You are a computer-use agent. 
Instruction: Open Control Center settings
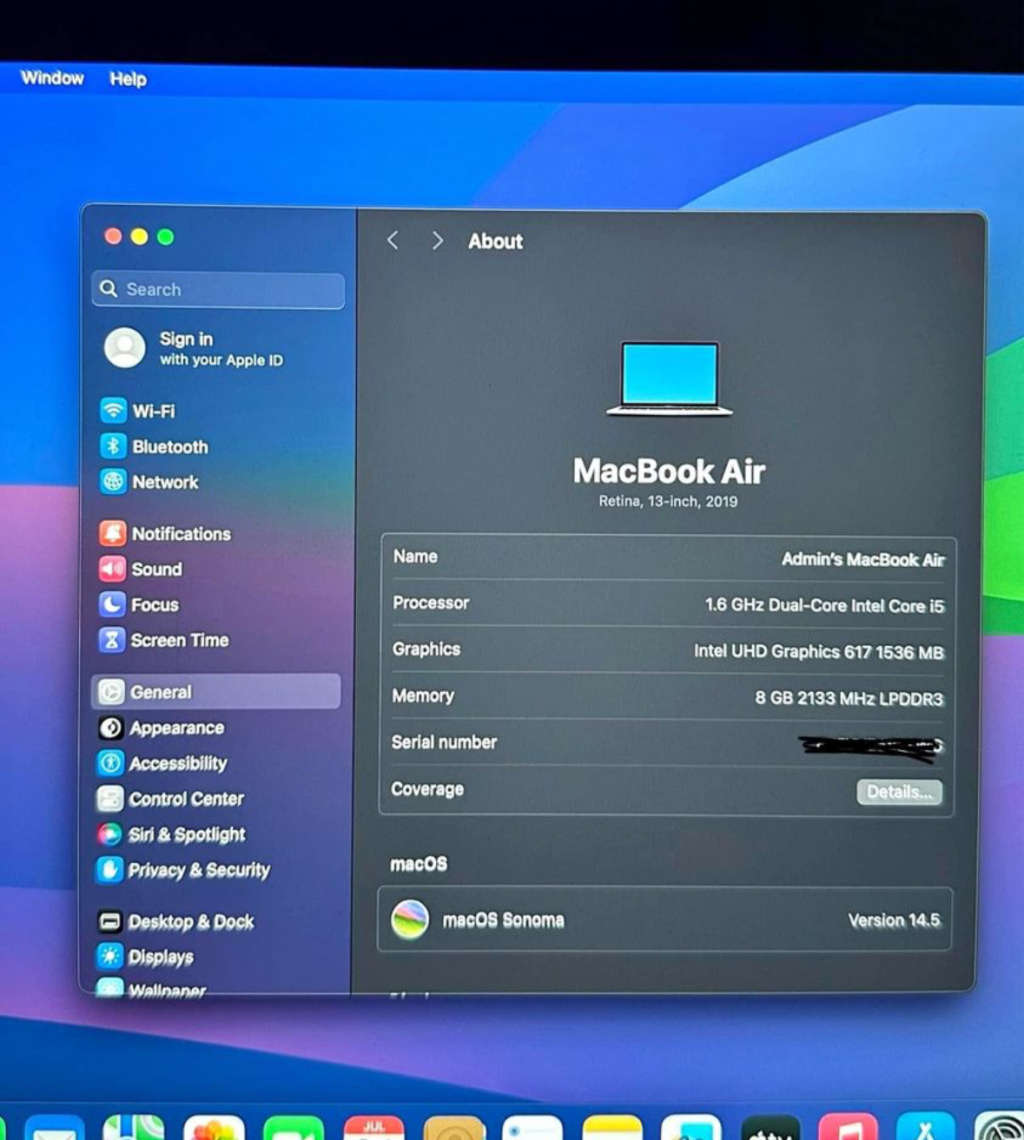[x=113, y=798]
